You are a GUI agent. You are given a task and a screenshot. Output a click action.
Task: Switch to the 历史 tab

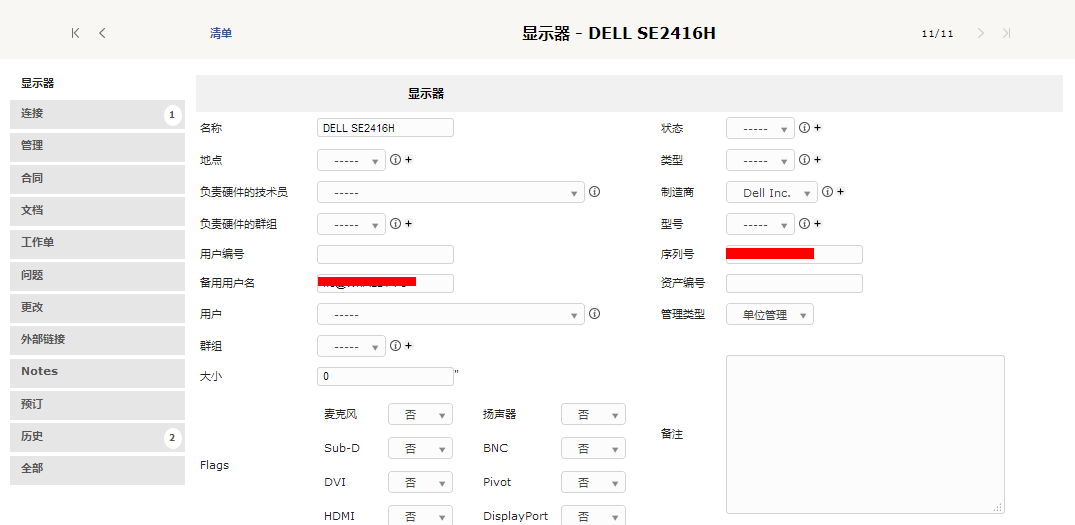pos(97,437)
